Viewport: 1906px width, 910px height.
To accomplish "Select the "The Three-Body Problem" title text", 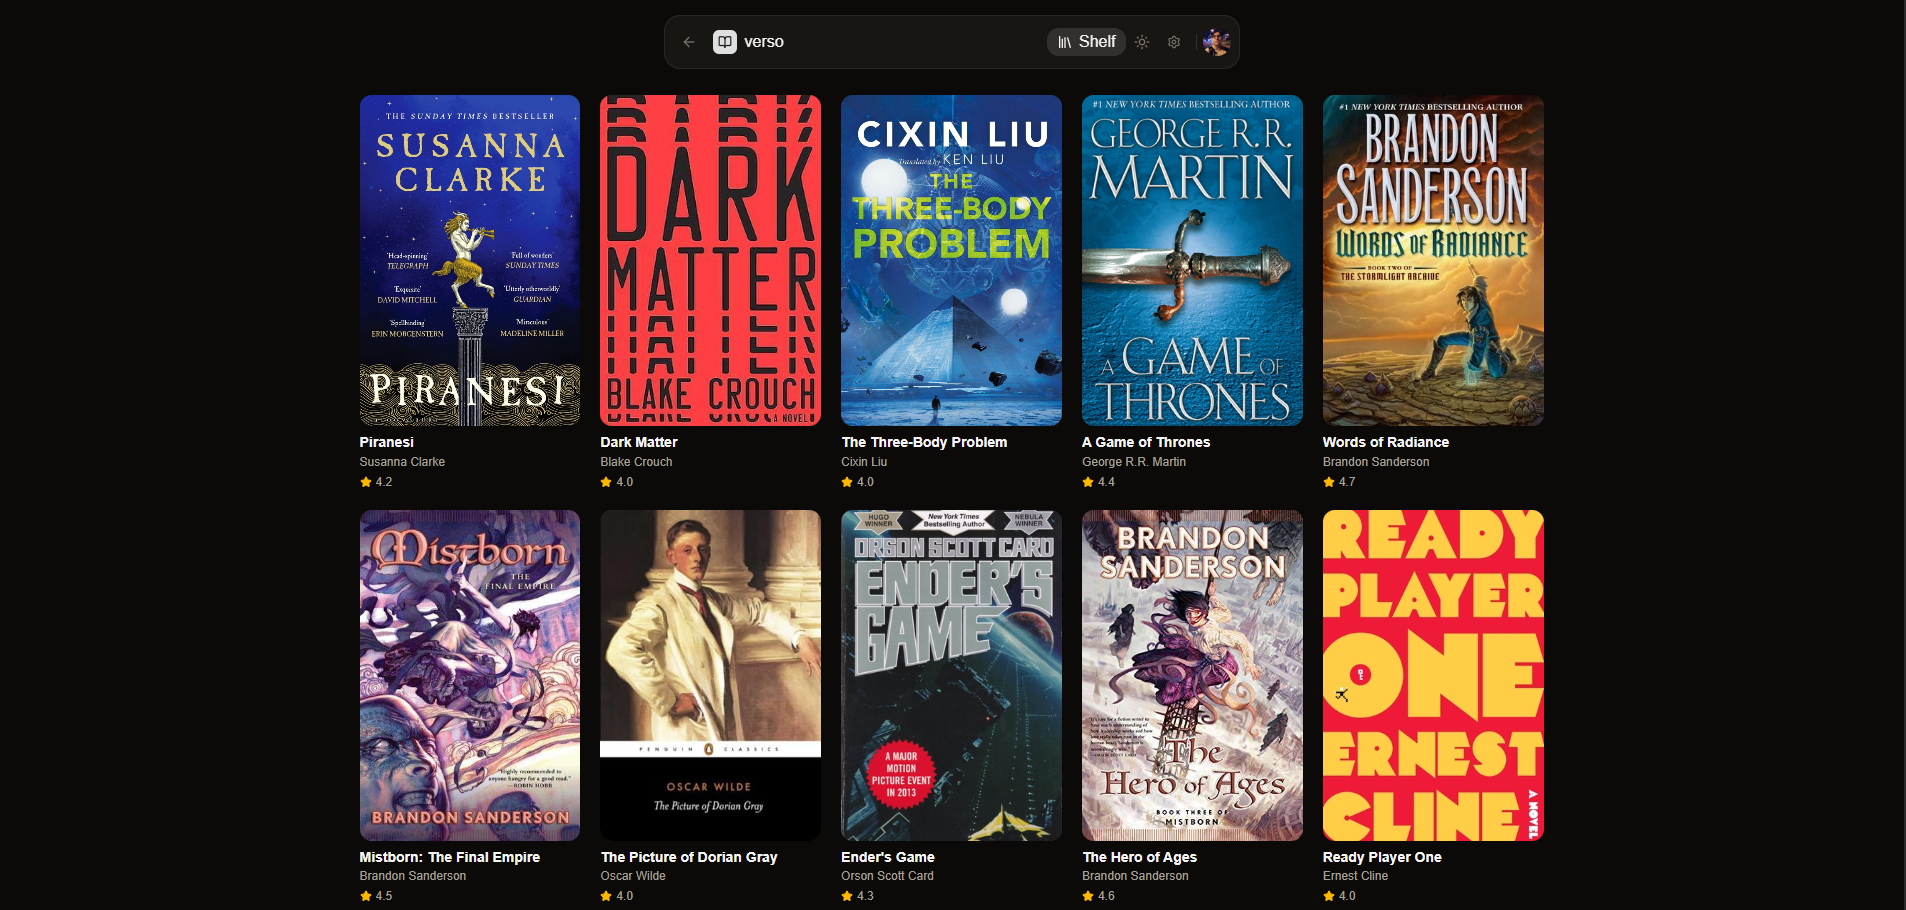I will pyautogui.click(x=924, y=442).
